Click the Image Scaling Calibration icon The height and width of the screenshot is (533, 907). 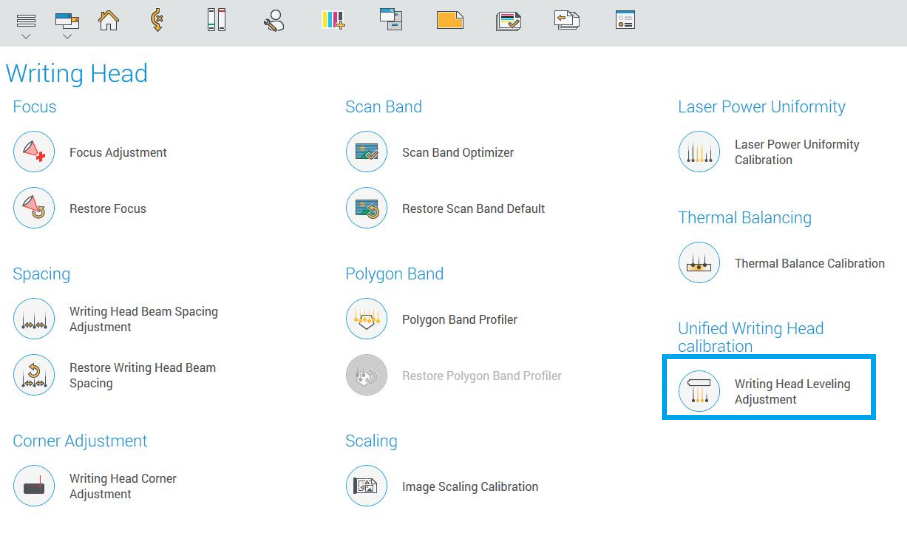[367, 486]
